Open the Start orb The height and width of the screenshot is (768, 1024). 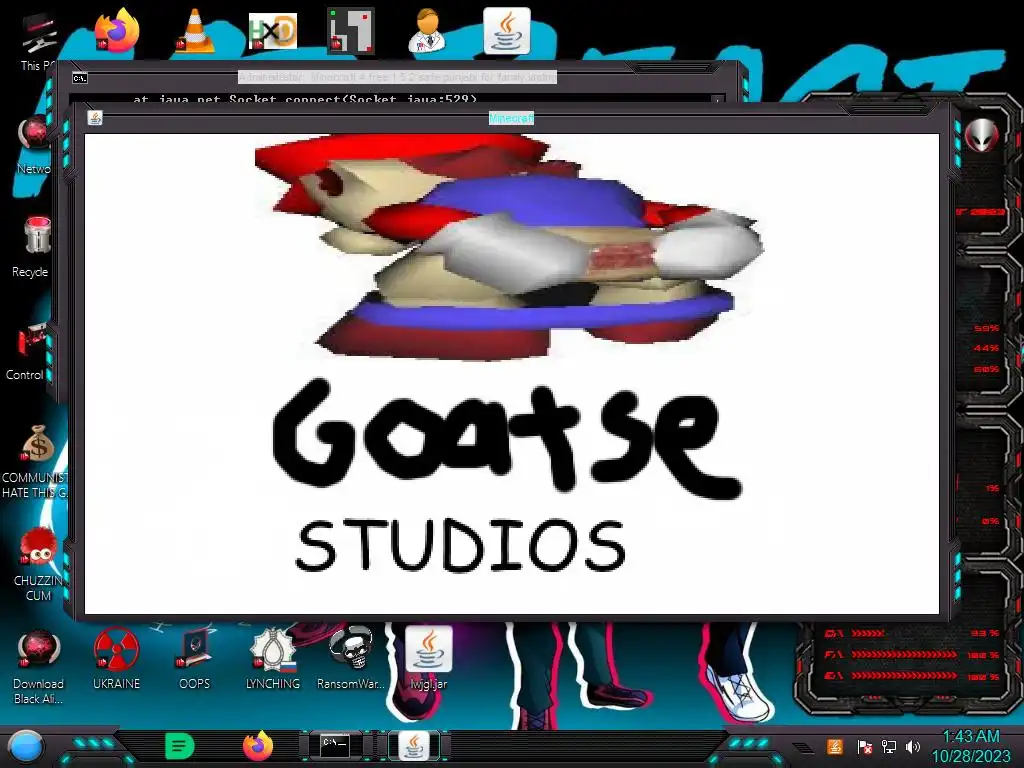[x=26, y=748]
